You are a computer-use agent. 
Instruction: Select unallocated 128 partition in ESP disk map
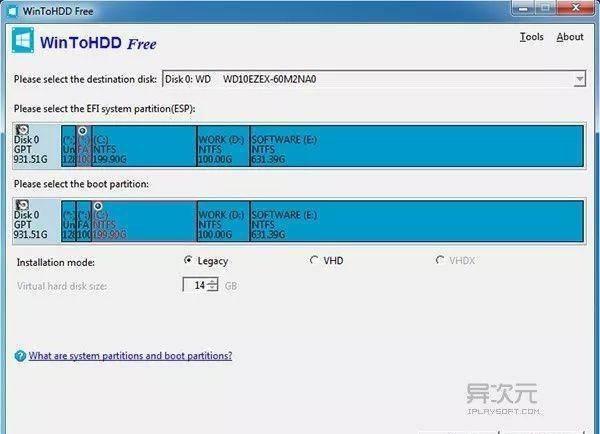(68, 146)
